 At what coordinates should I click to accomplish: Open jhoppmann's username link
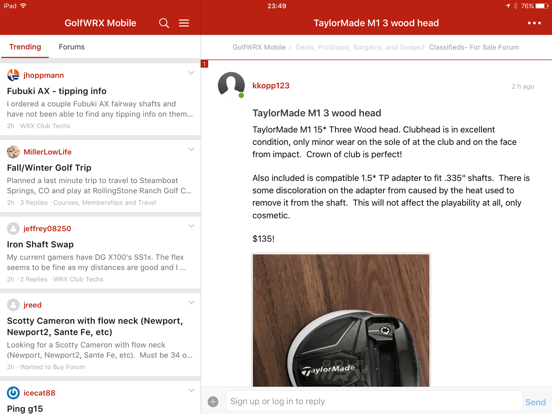[44, 75]
